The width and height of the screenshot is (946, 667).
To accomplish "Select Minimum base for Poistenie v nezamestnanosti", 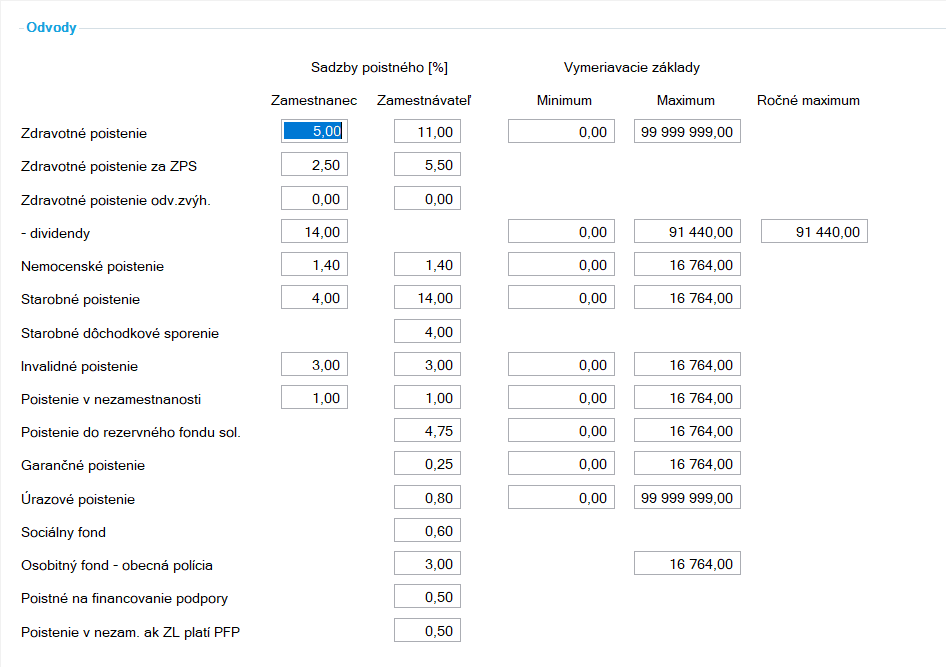I will tap(561, 398).
